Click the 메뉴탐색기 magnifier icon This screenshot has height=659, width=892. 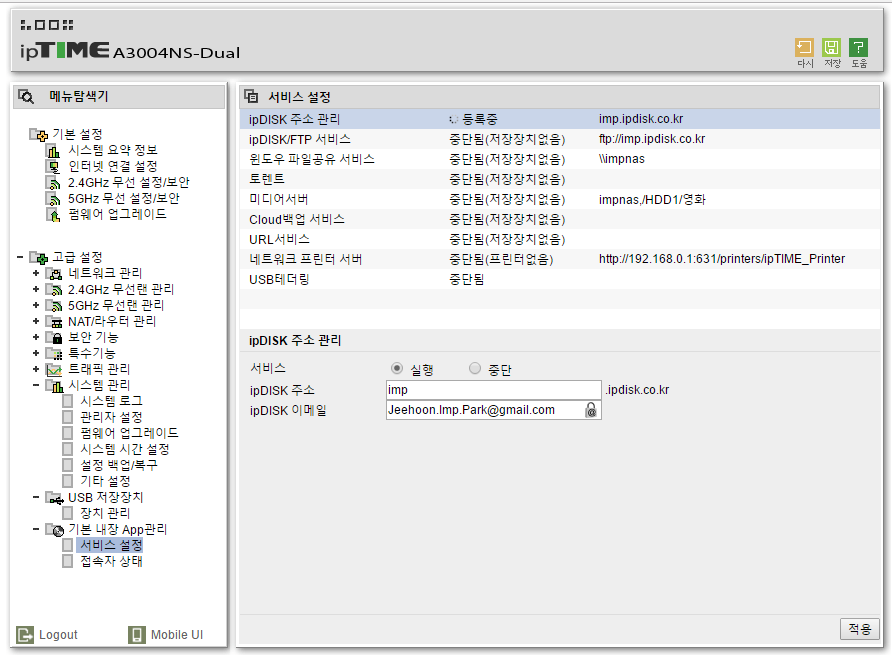[26, 97]
